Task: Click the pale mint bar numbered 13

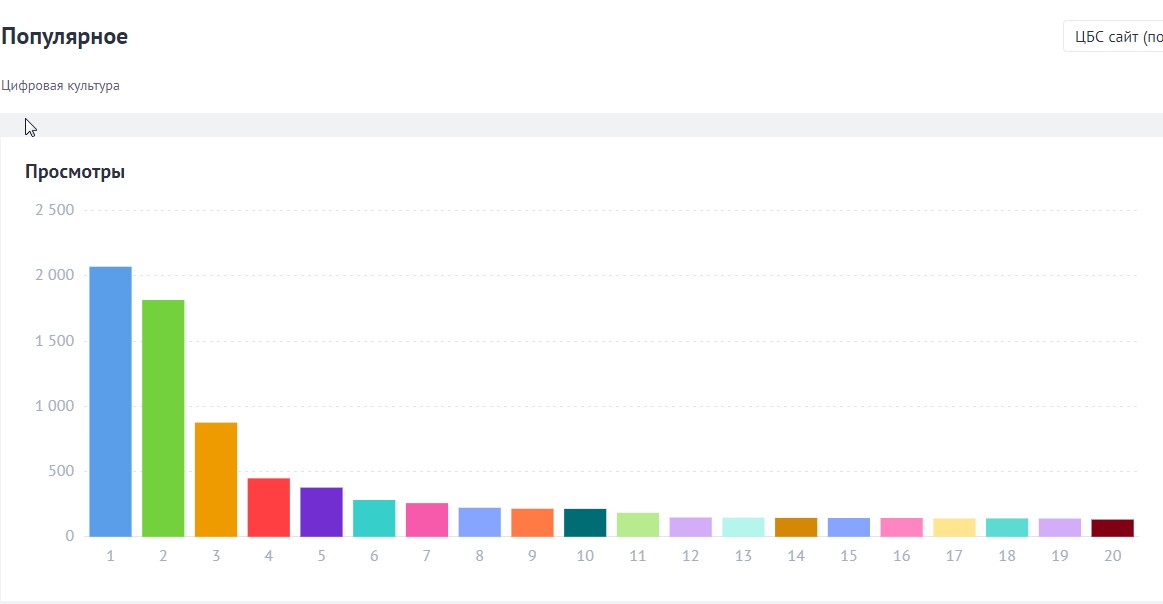Action: tap(743, 527)
